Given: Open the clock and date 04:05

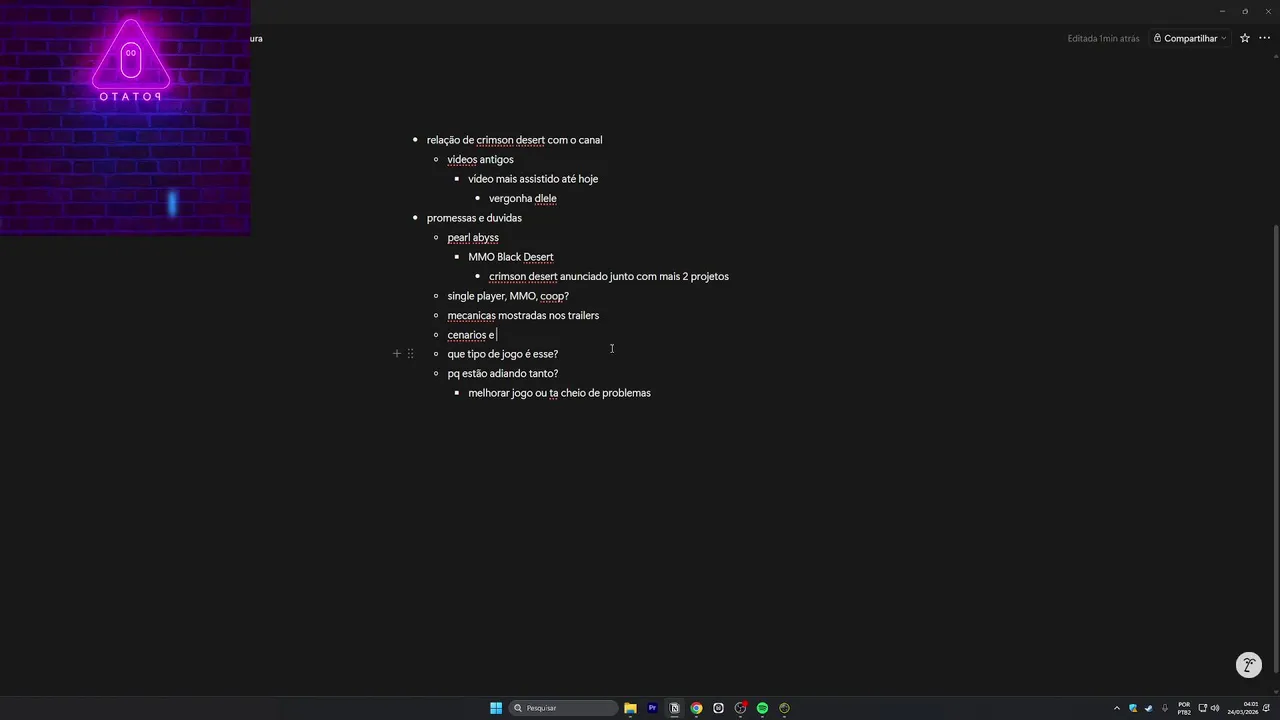Looking at the screenshot, I should 1242,708.
